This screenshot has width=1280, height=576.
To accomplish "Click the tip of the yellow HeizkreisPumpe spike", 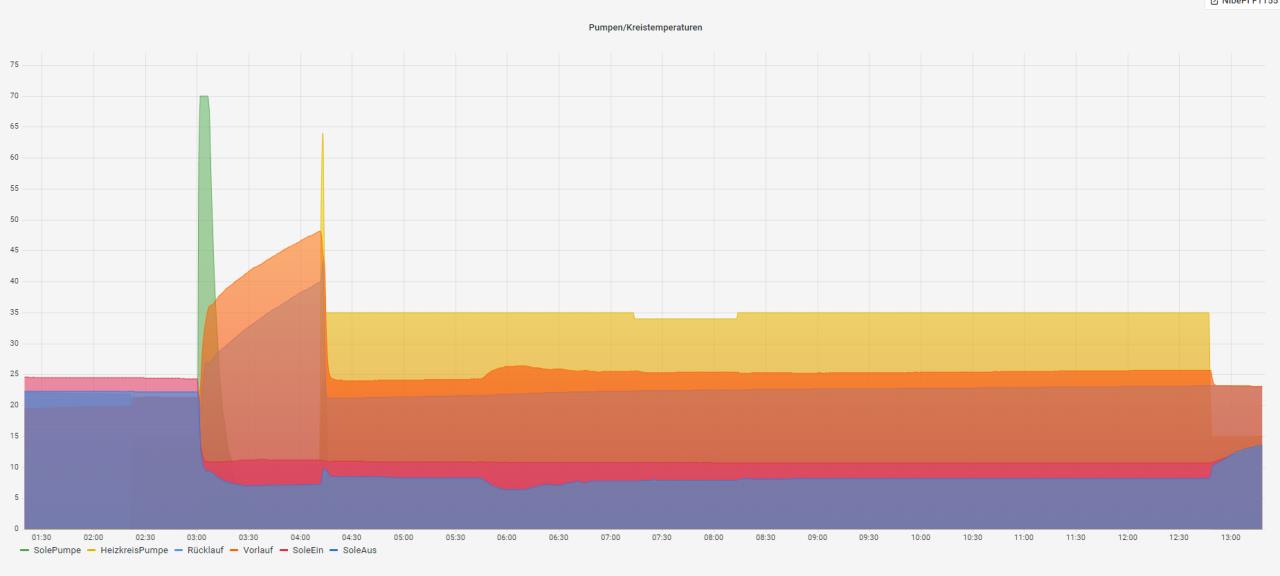I will [x=322, y=134].
